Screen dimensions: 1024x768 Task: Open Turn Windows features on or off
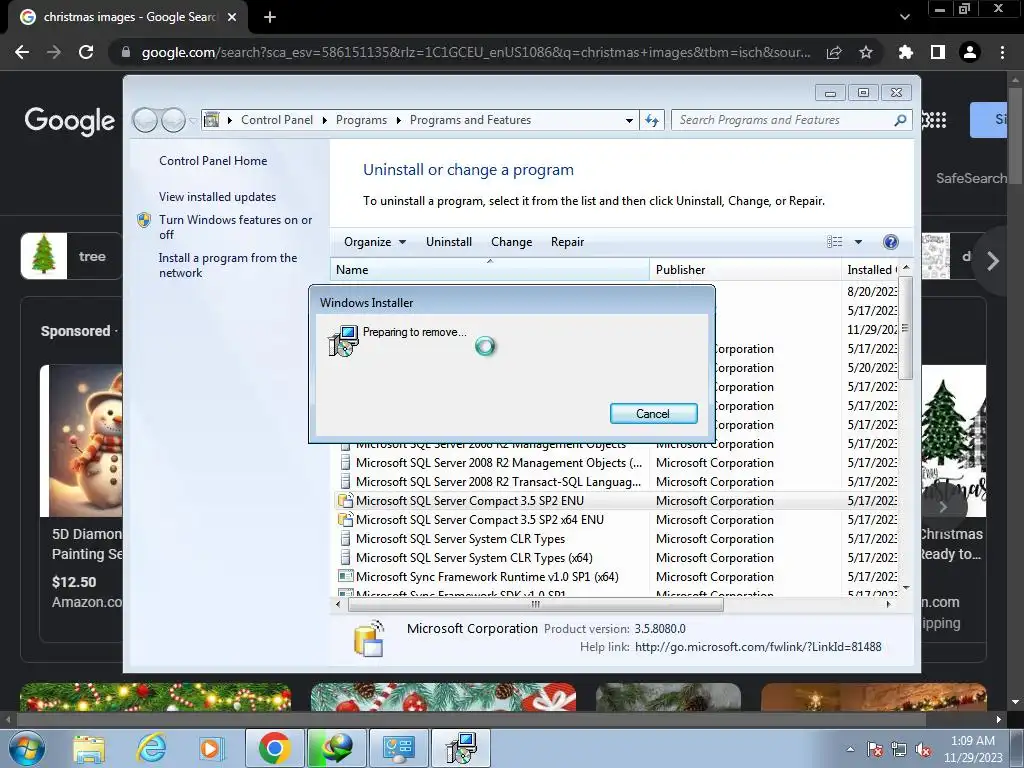[x=235, y=227]
